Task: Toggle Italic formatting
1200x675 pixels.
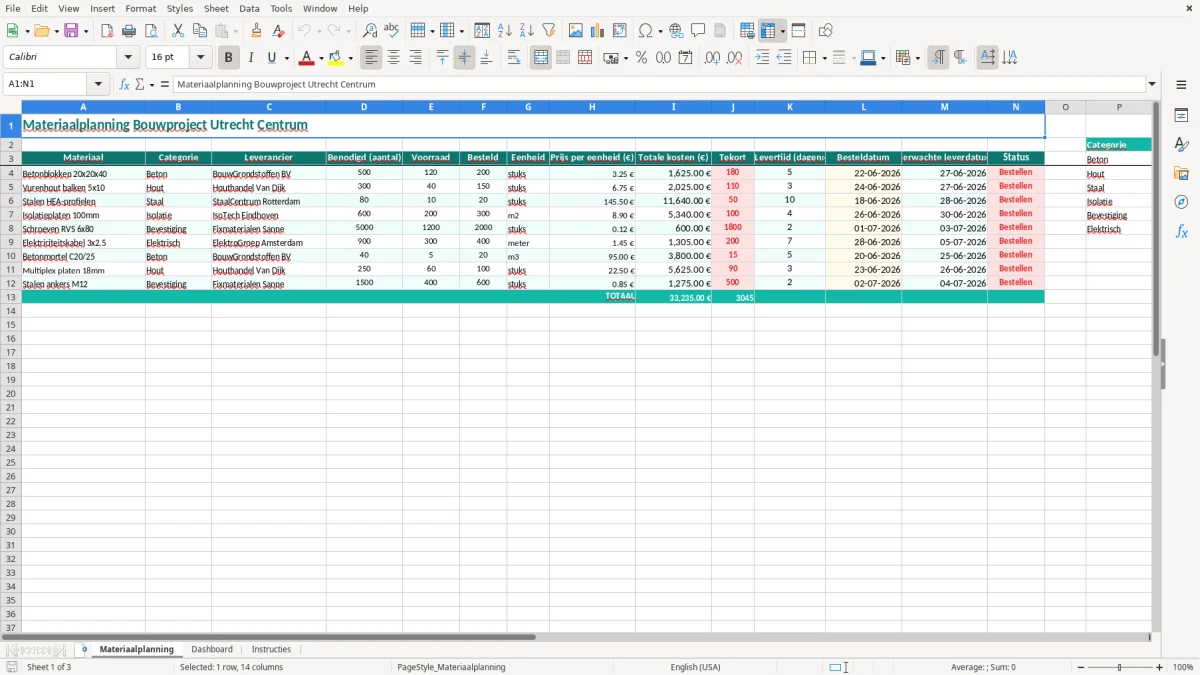Action: click(251, 58)
